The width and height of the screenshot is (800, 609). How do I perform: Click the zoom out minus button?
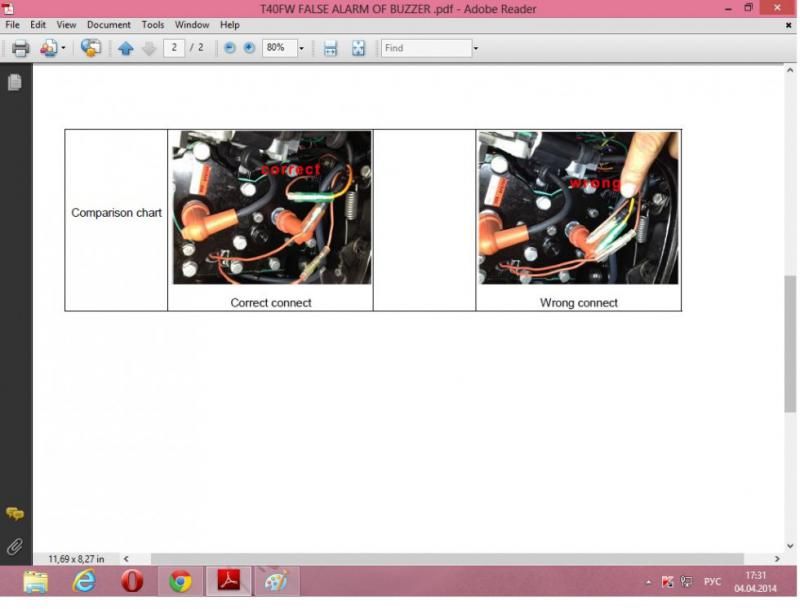pyautogui.click(x=230, y=48)
